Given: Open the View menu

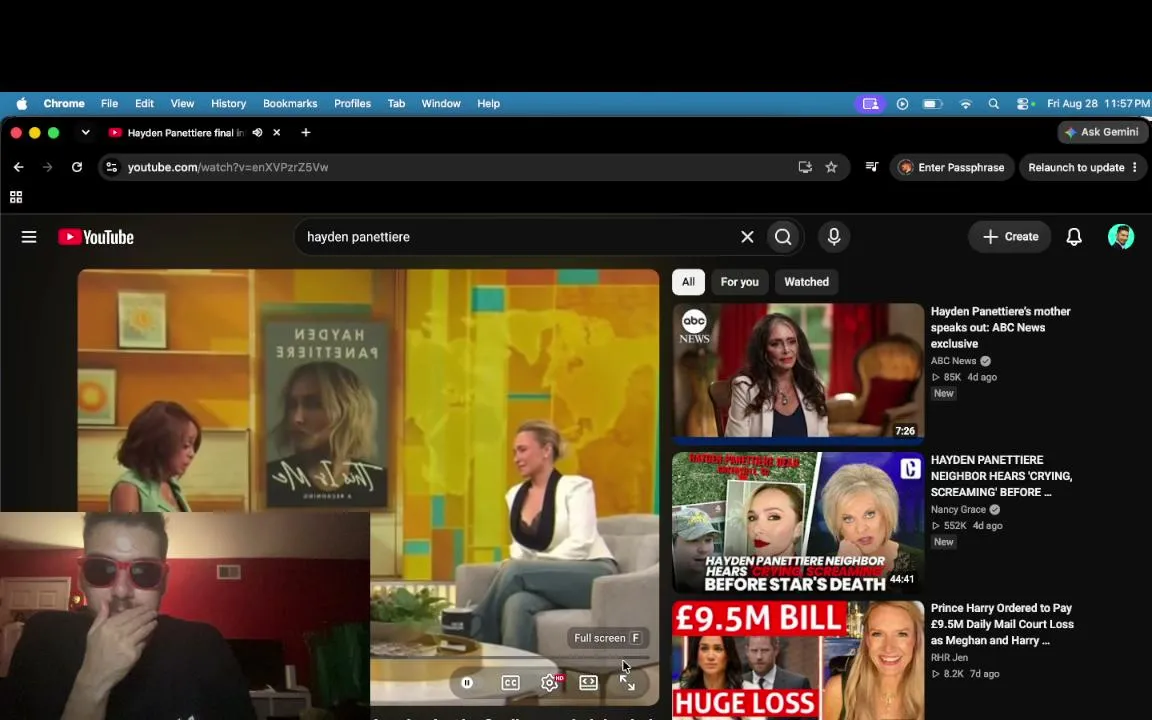Looking at the screenshot, I should coord(182,104).
